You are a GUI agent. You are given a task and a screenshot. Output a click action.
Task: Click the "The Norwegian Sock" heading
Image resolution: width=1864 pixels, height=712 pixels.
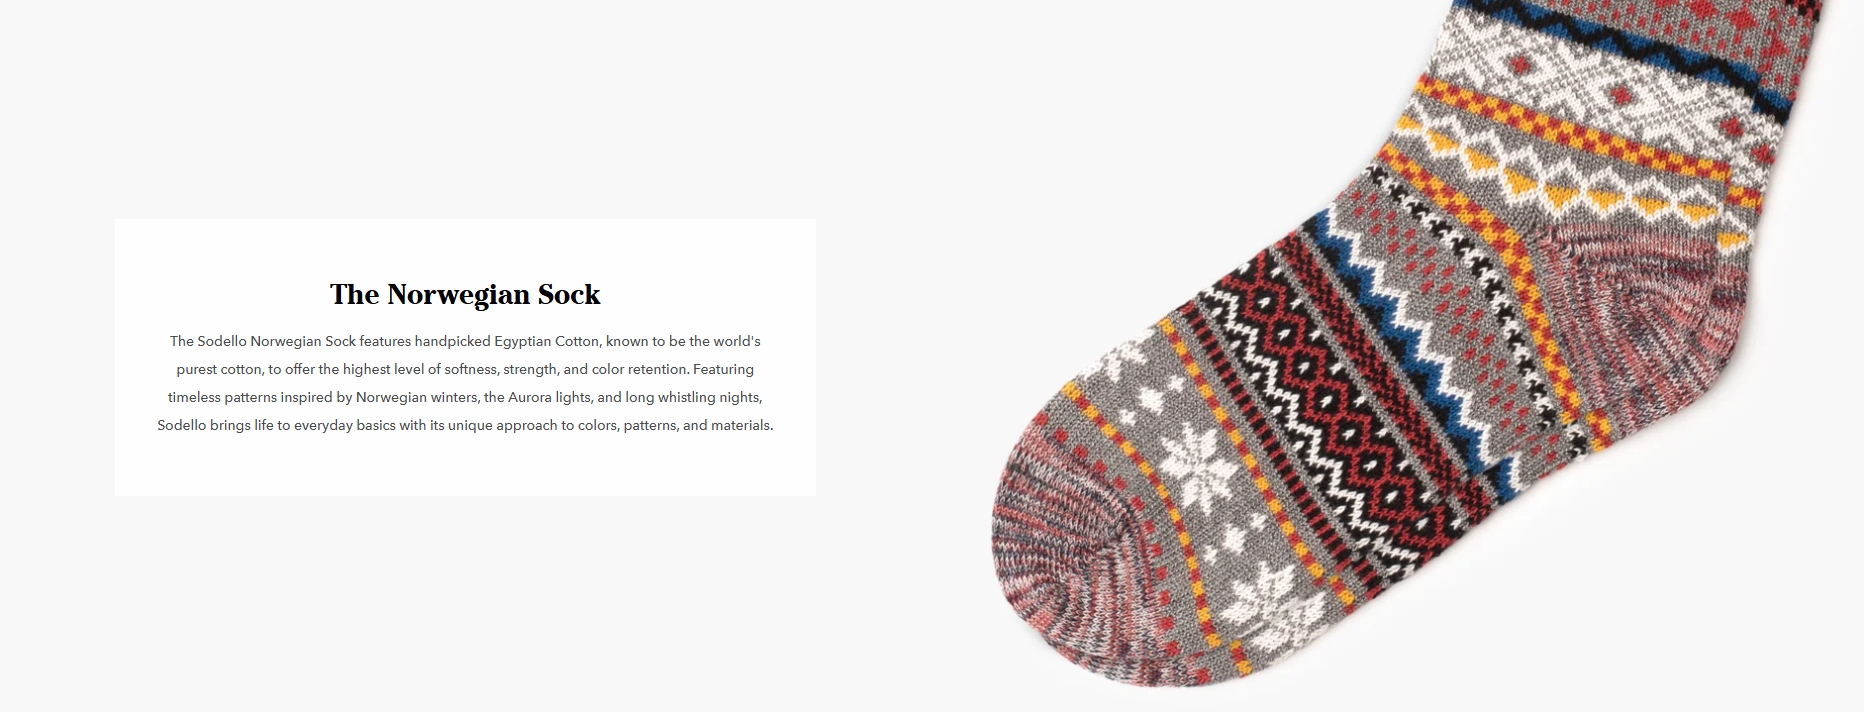(x=465, y=294)
